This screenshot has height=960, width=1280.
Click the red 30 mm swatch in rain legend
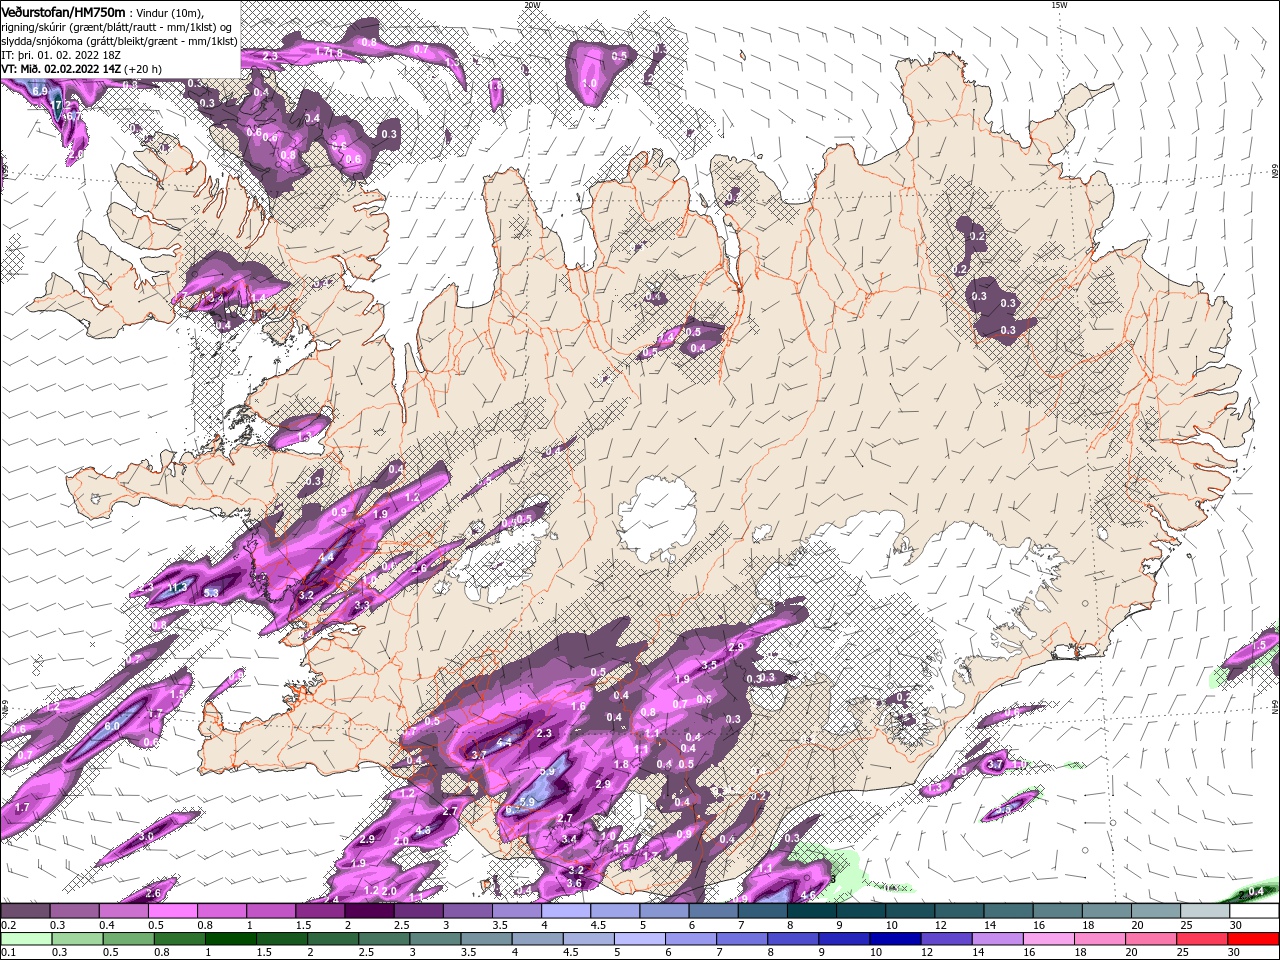1254,937
